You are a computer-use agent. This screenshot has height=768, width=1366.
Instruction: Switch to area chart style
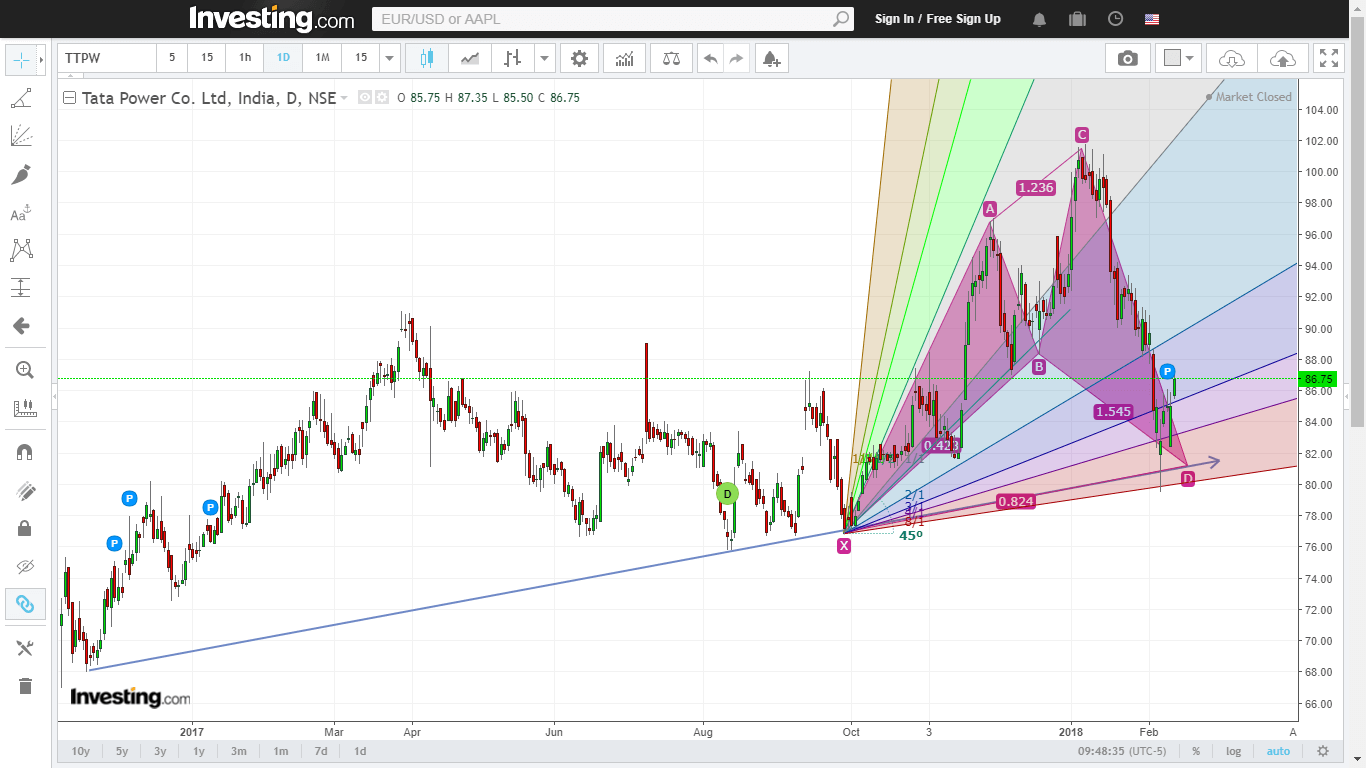pyautogui.click(x=470, y=58)
